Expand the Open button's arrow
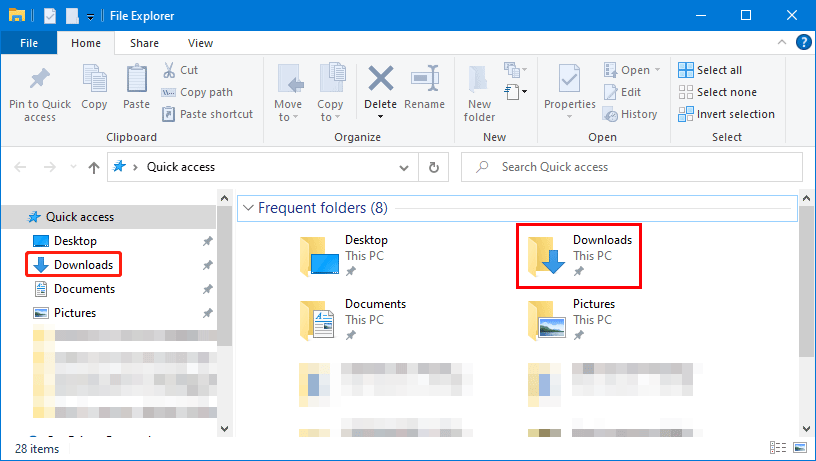This screenshot has width=816, height=461. click(657, 70)
